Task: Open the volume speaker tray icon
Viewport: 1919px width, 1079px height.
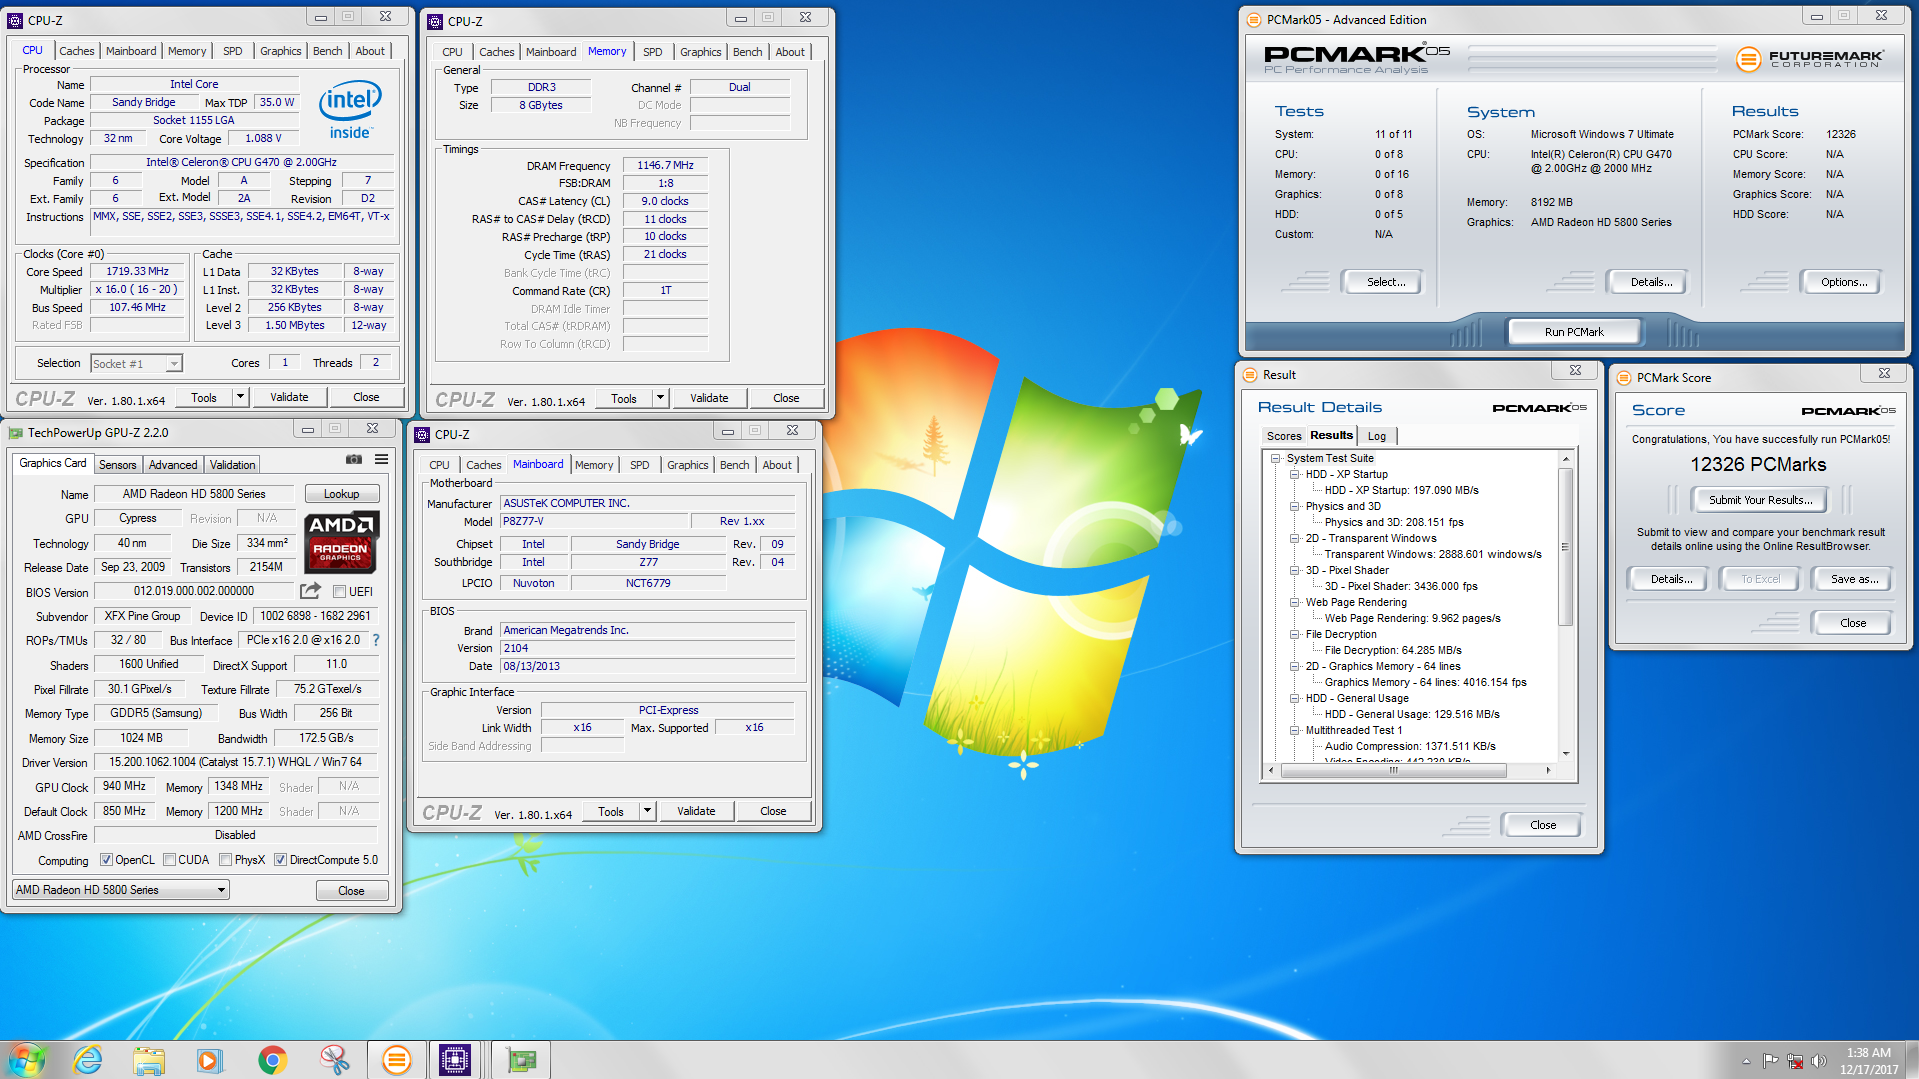Action: 1819,1061
